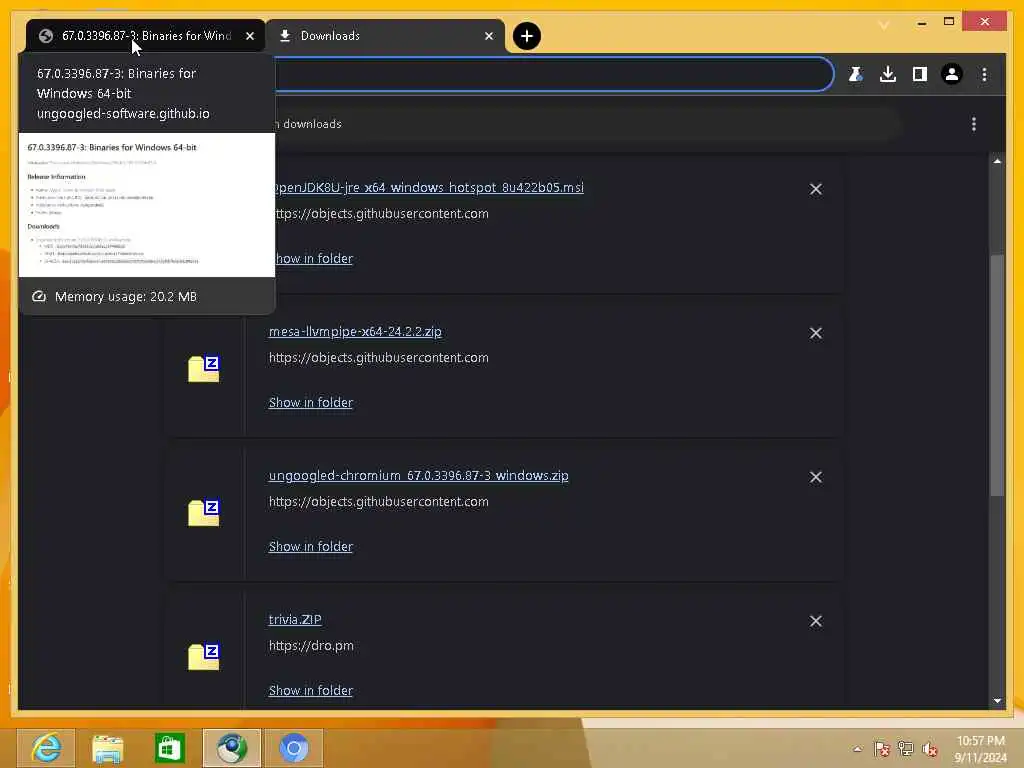Screen dimensions: 1024x768
Task: Open Internet Explorer from the taskbar
Action: point(46,748)
